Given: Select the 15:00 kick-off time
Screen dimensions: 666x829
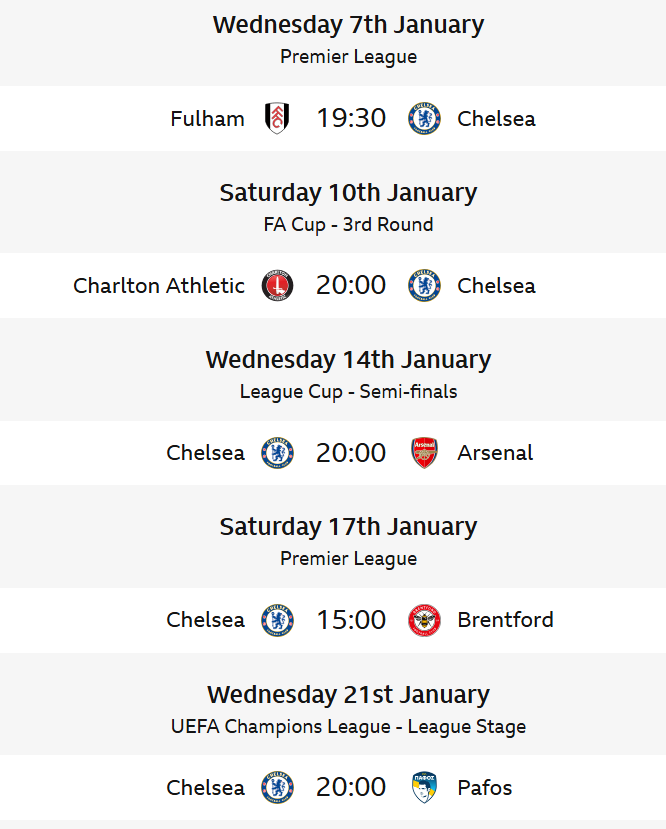Looking at the screenshot, I should [x=351, y=620].
